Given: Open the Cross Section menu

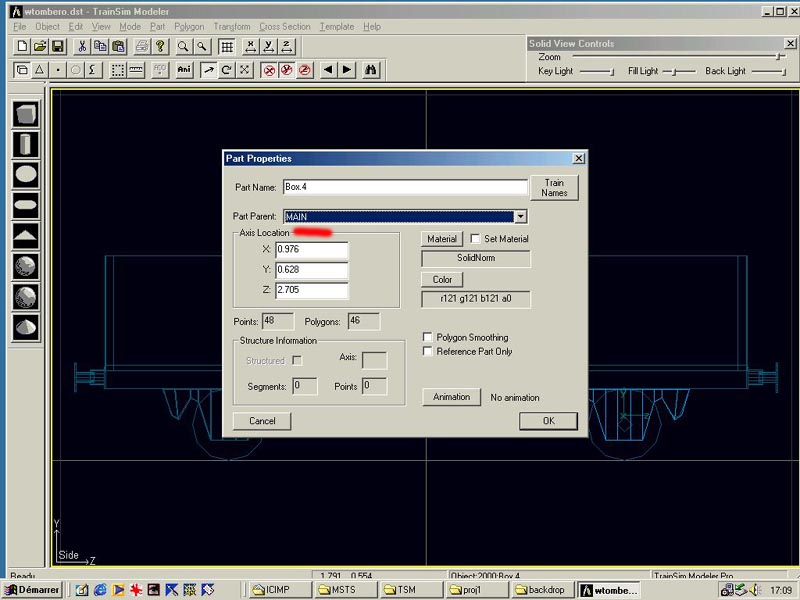Looking at the screenshot, I should (x=284, y=27).
